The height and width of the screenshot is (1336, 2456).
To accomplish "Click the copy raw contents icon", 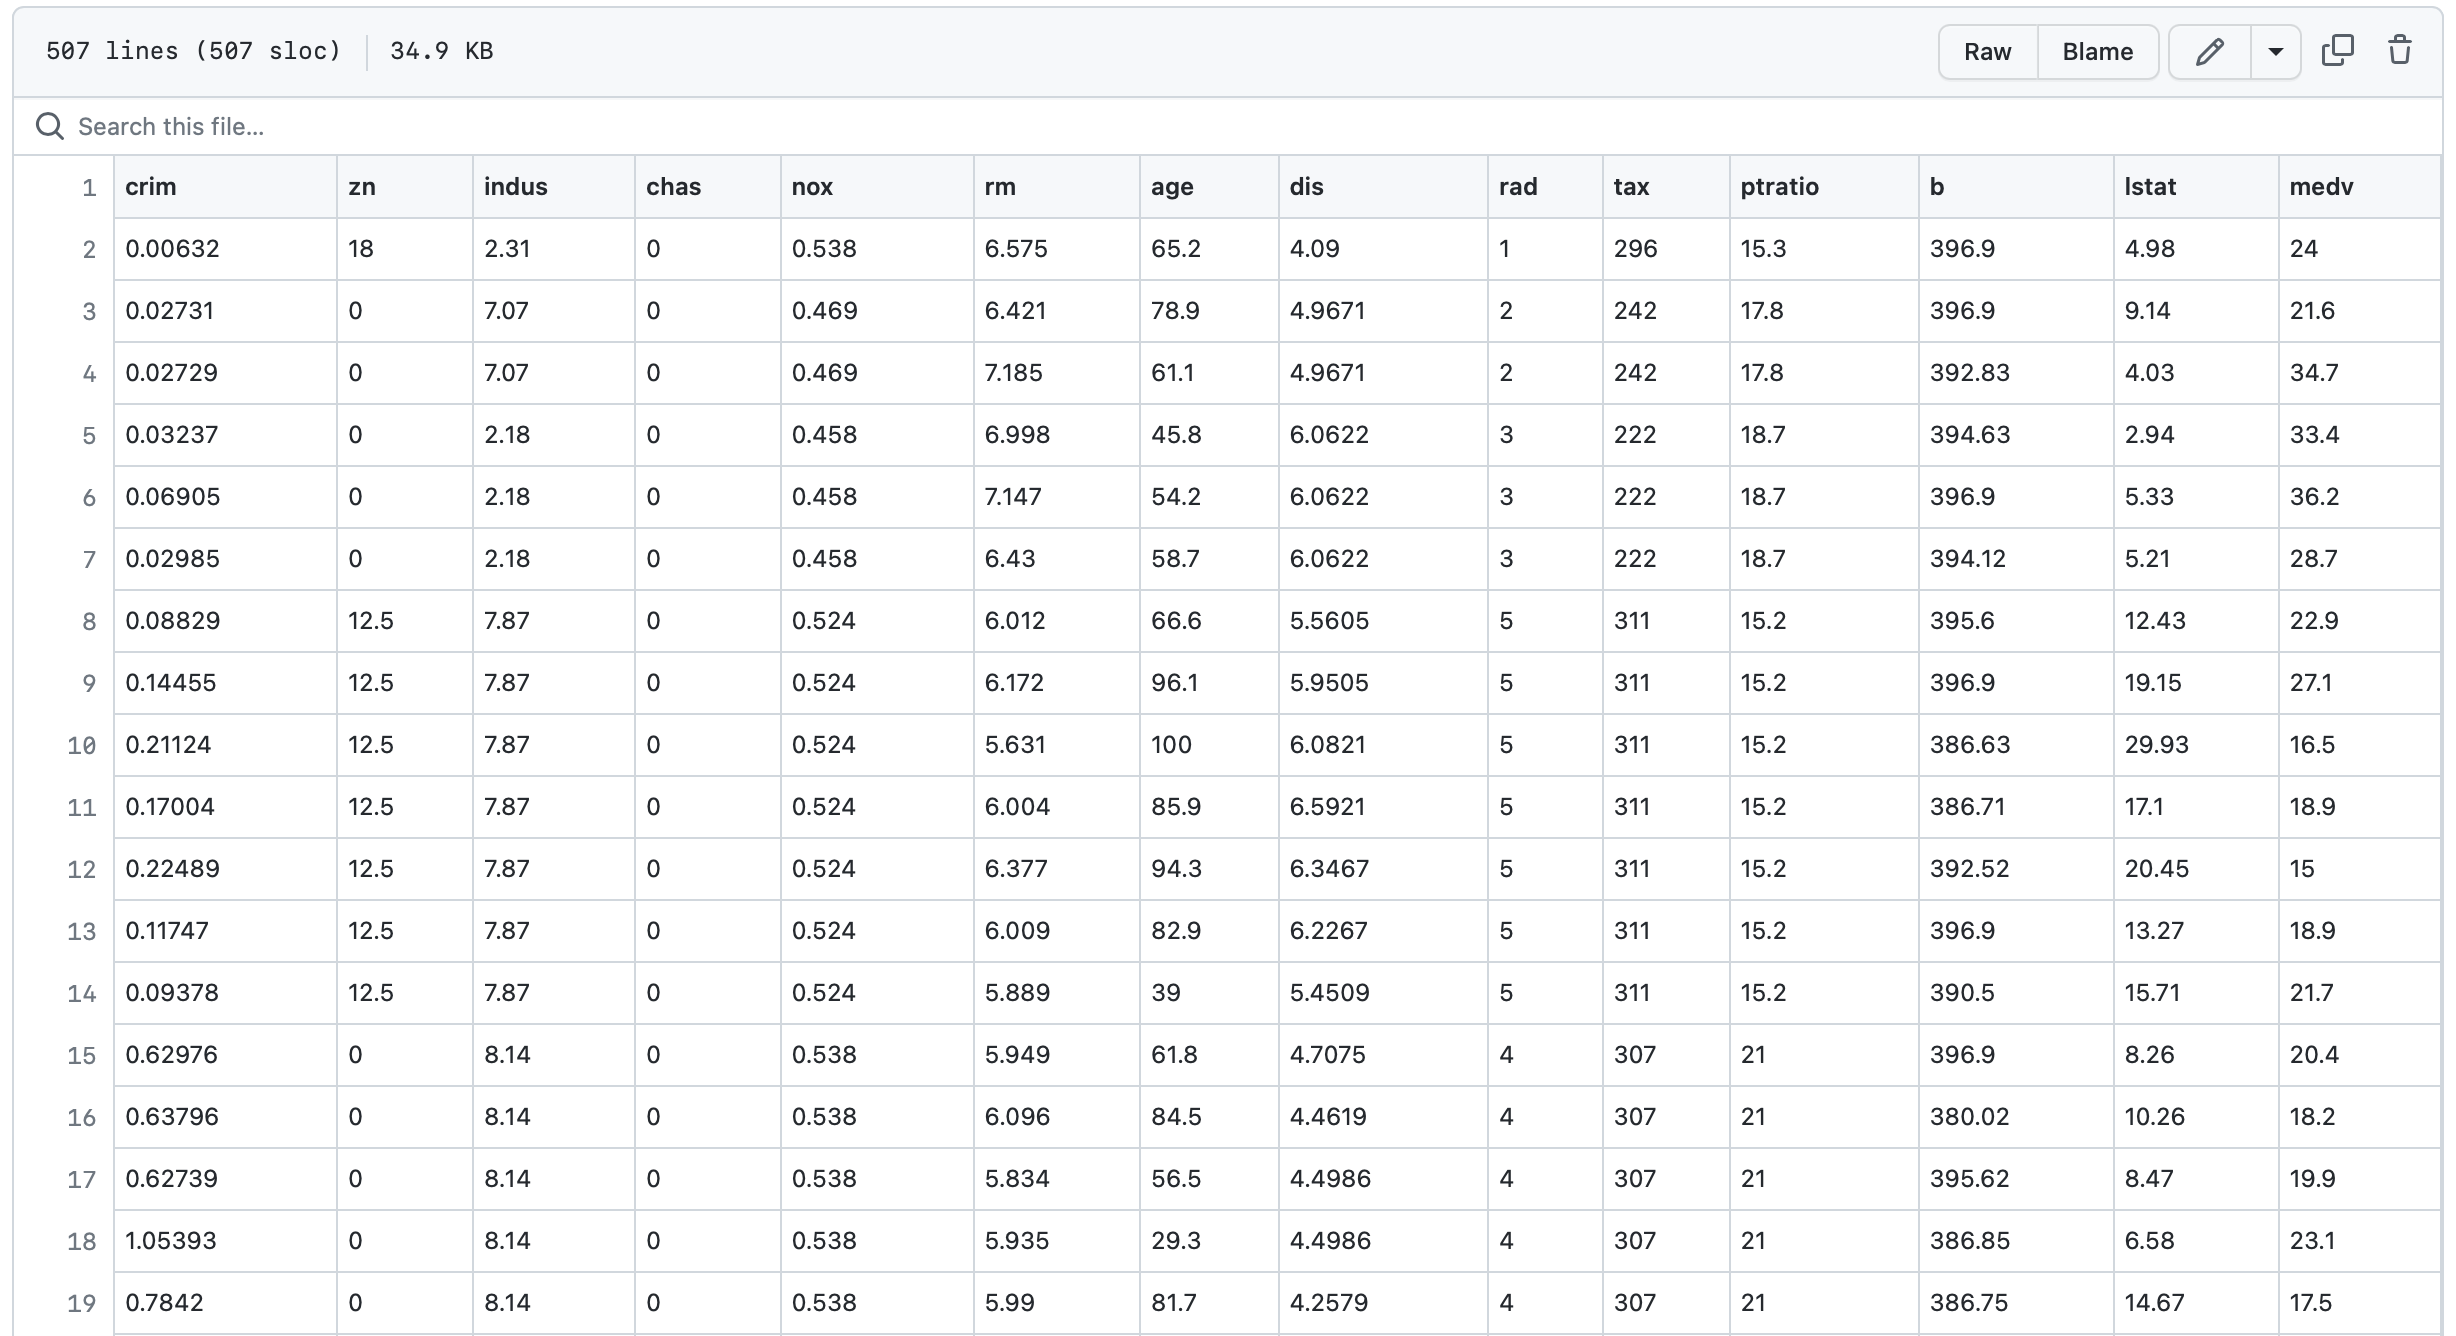I will click(2337, 51).
